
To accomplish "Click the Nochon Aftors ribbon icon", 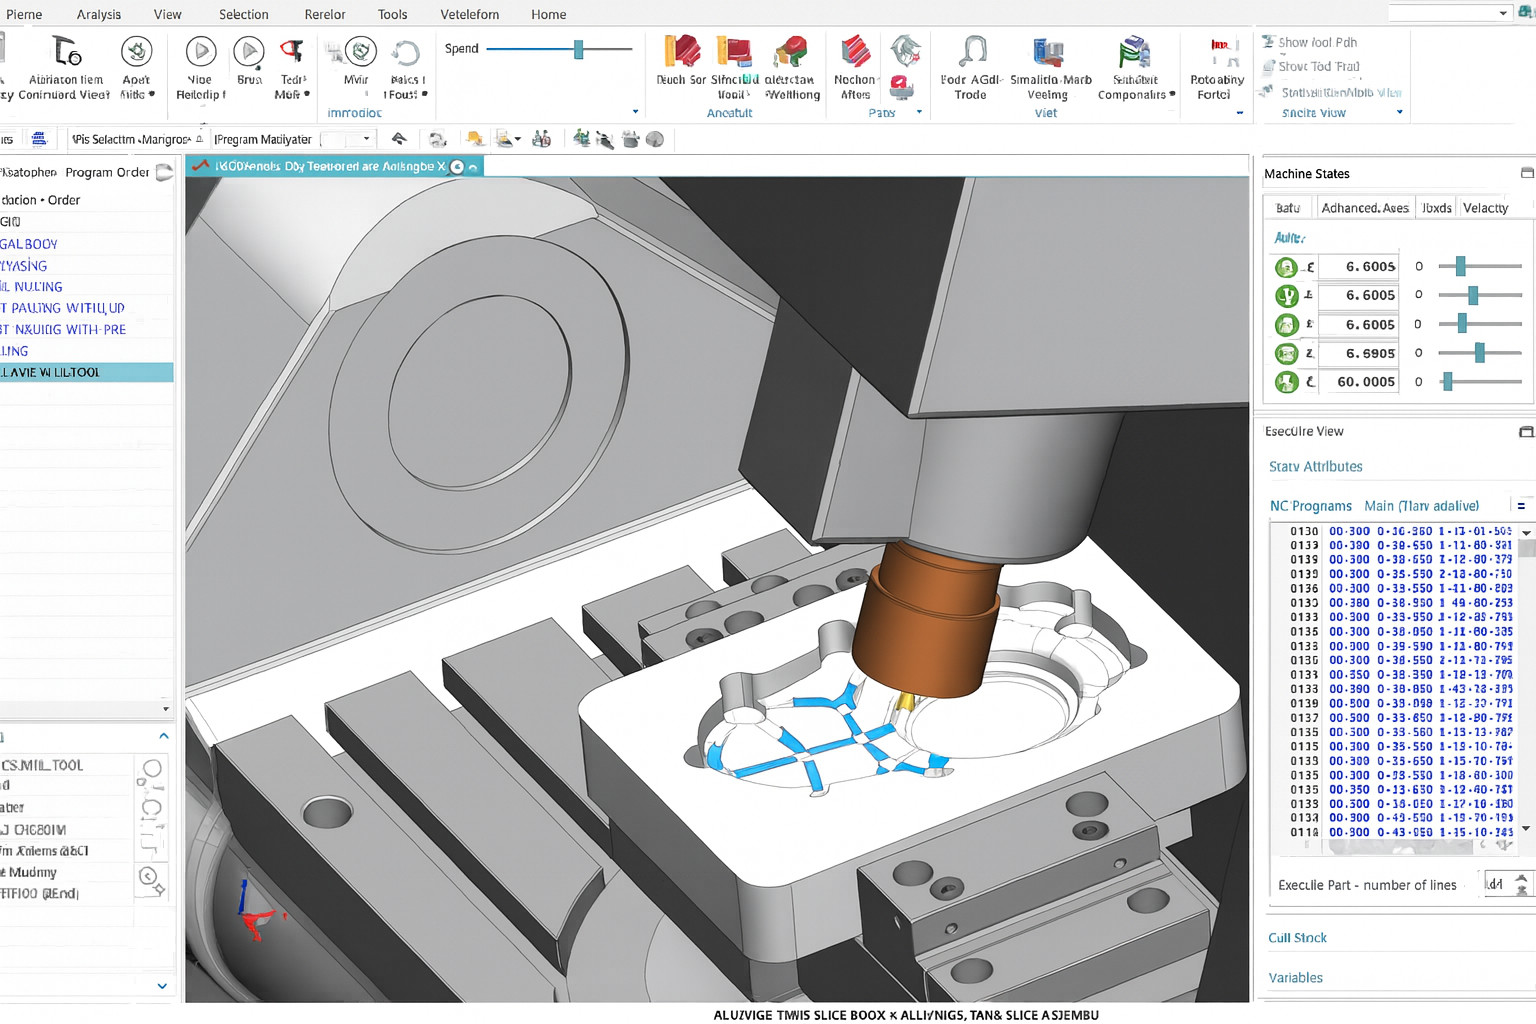I will click(855, 51).
